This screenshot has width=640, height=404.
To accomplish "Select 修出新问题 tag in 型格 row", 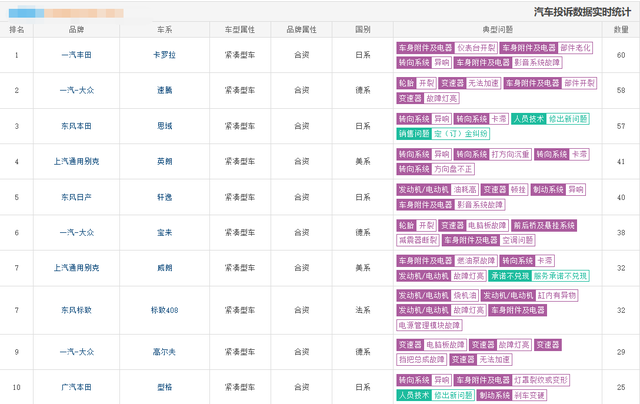I will click(x=453, y=395).
